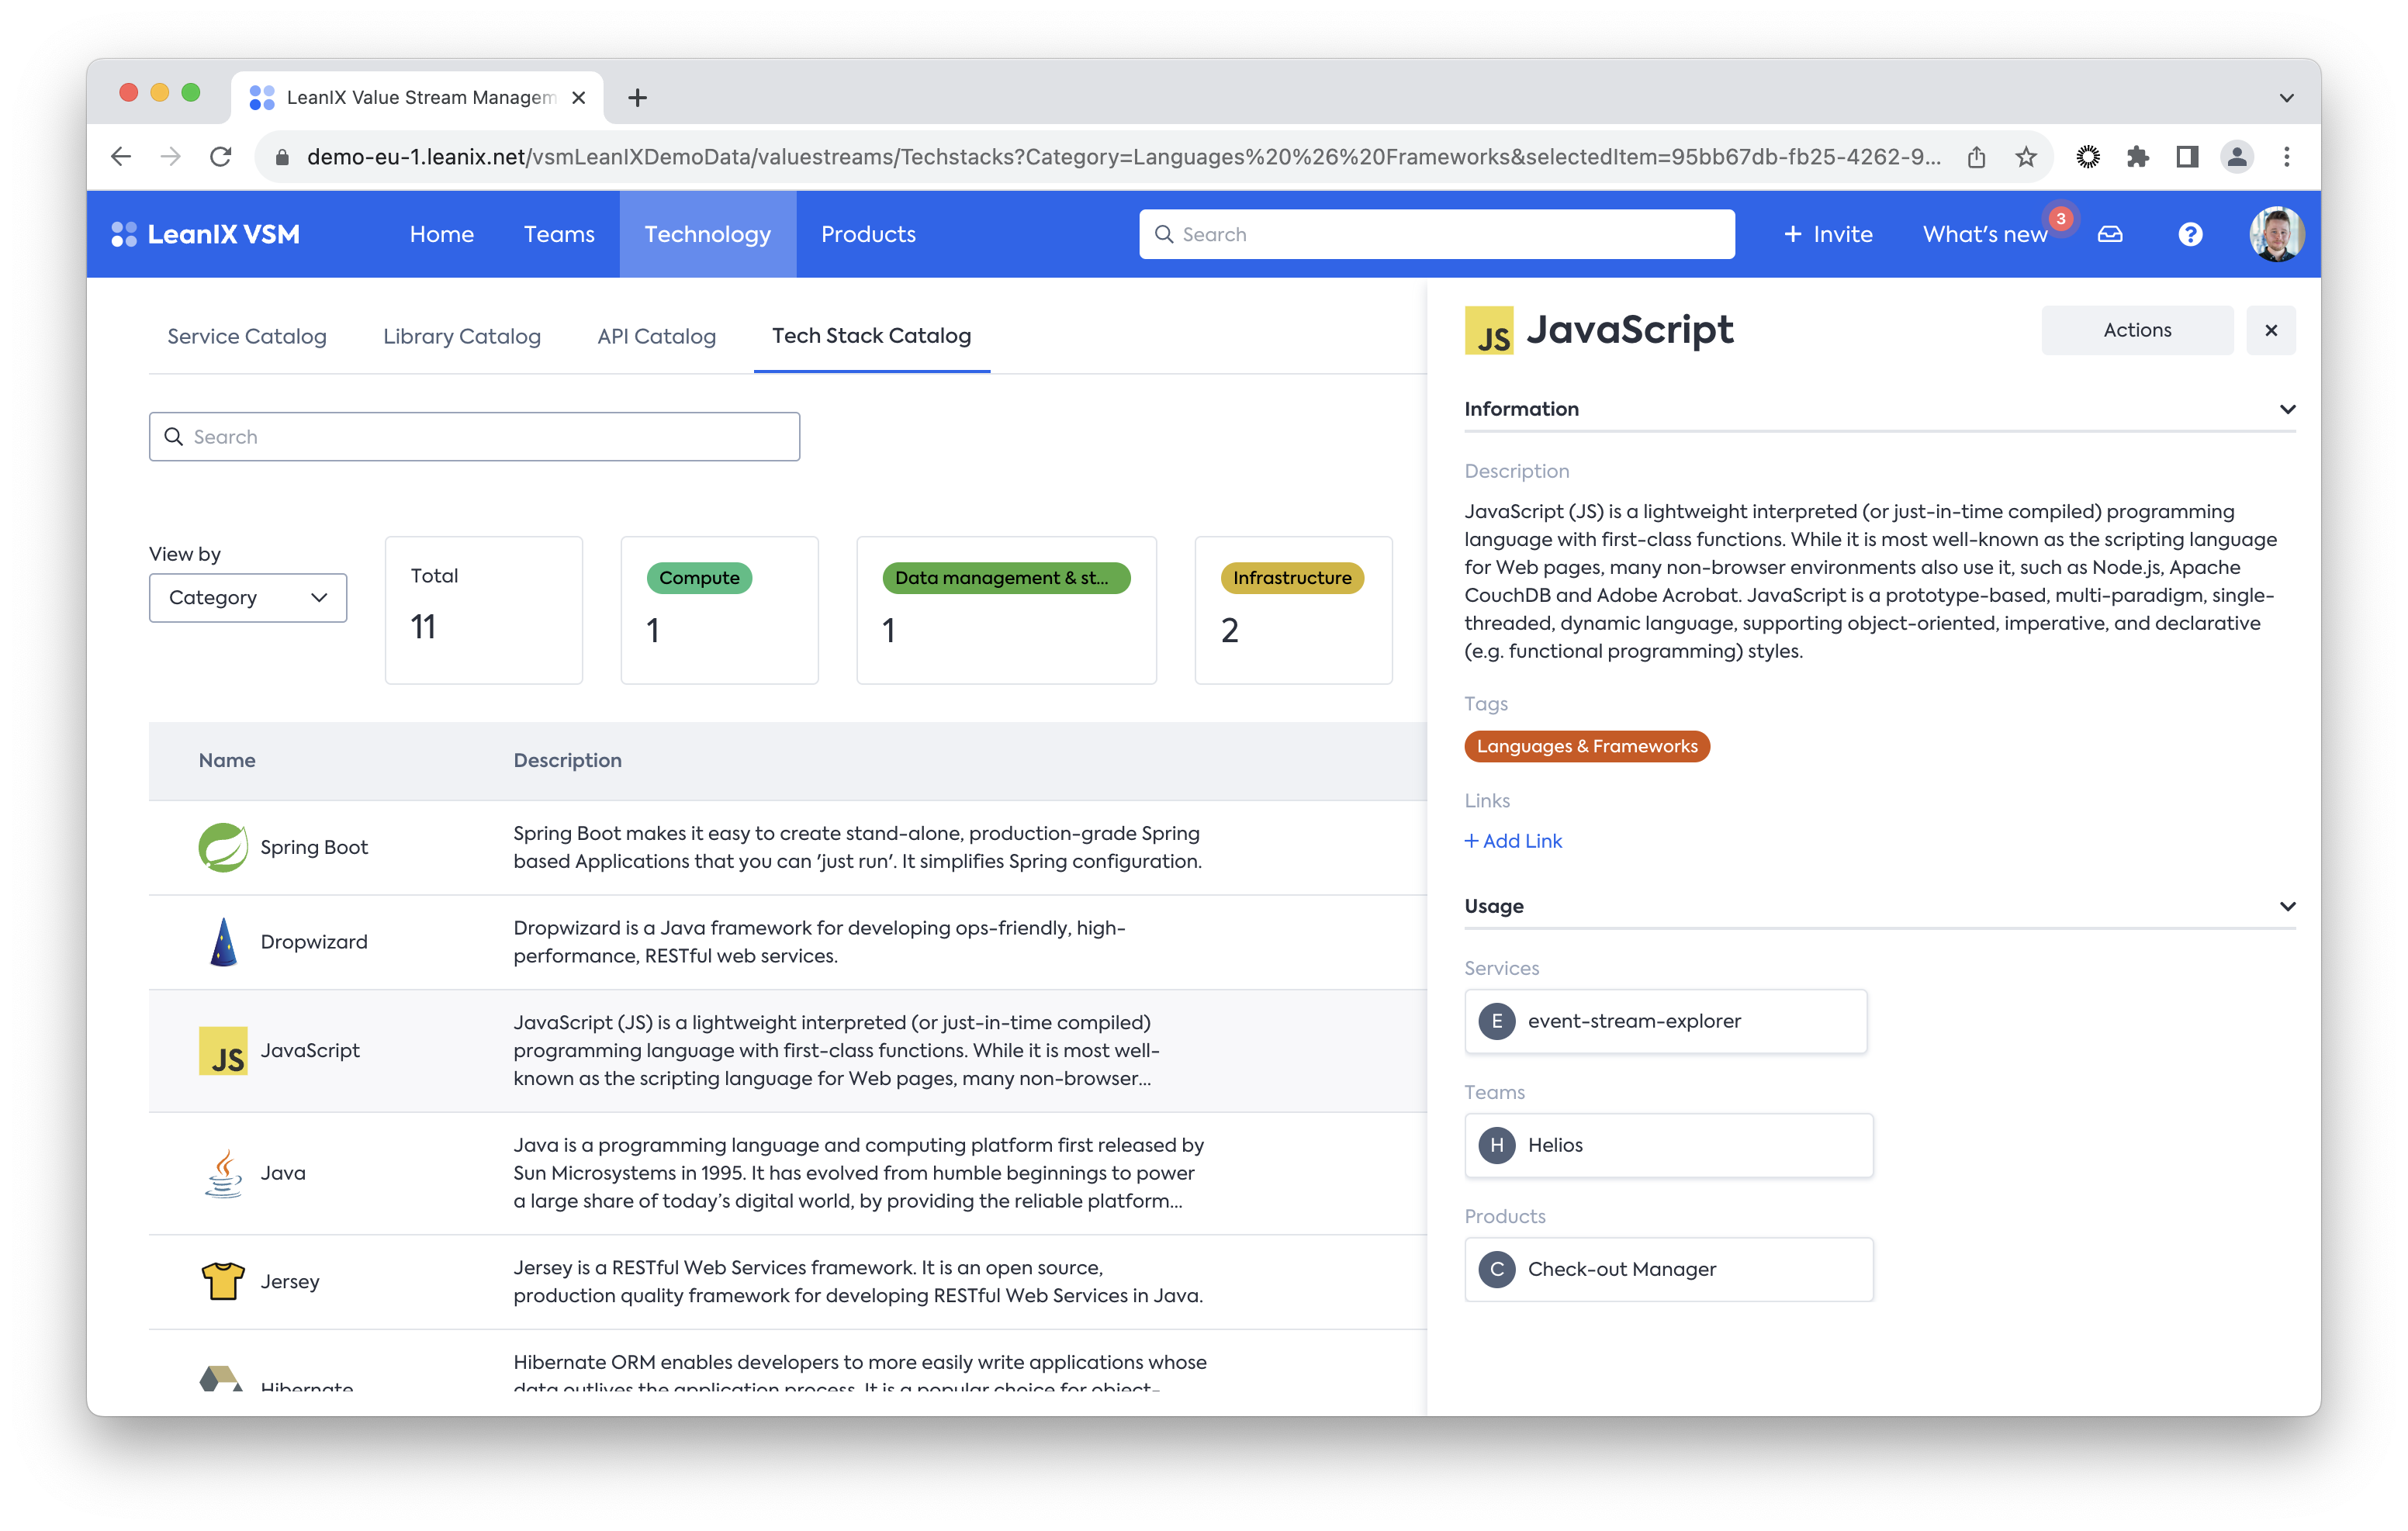The image size is (2408, 1531).
Task: Reload the page
Action: [221, 157]
